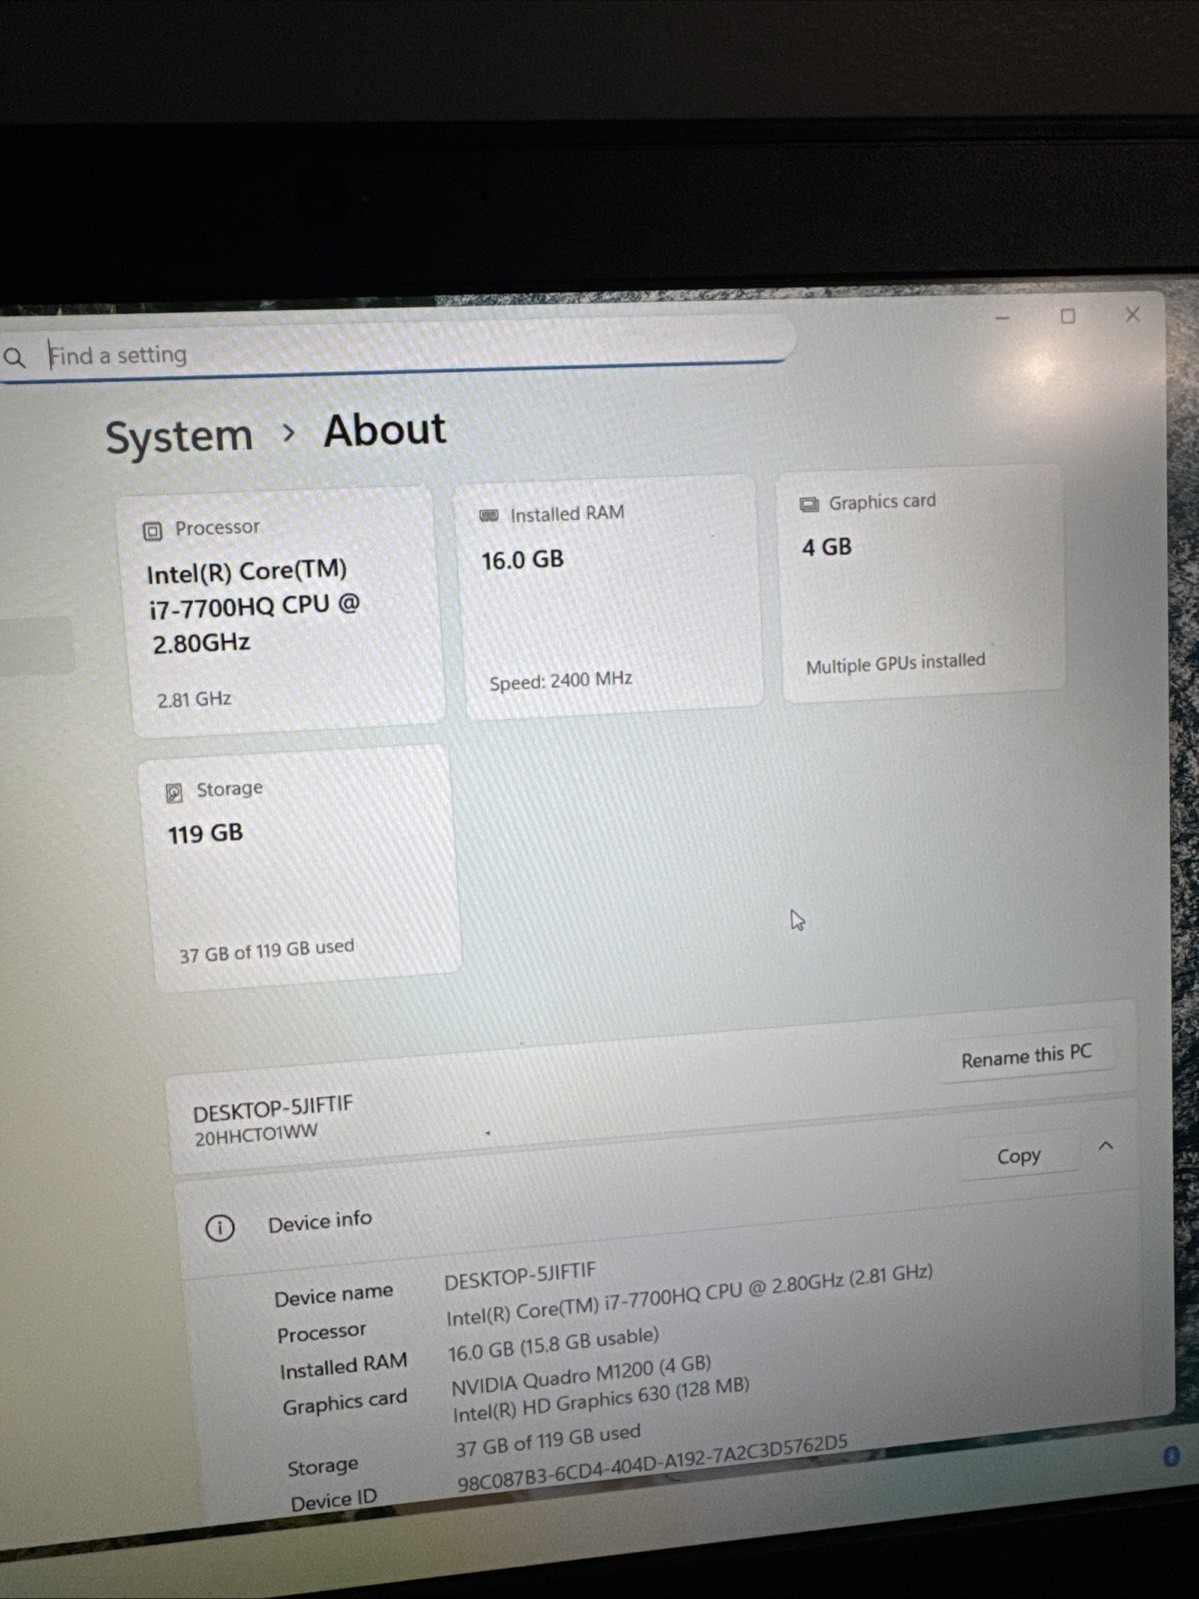Click DESKTOP-5JIFTIF name in header
The image size is (1199, 1599).
coord(273,1109)
